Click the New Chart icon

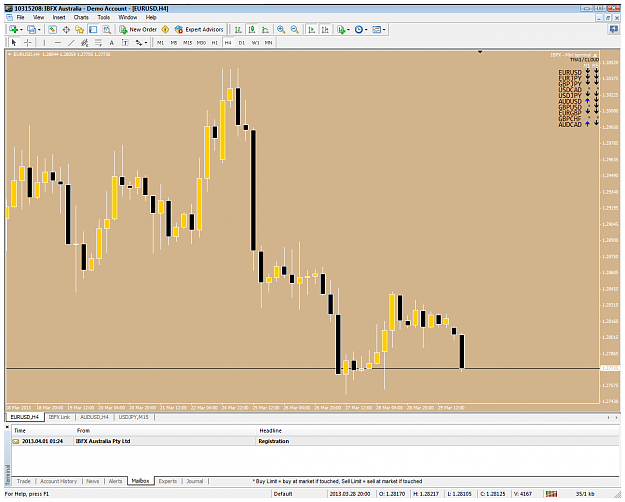tap(14, 29)
